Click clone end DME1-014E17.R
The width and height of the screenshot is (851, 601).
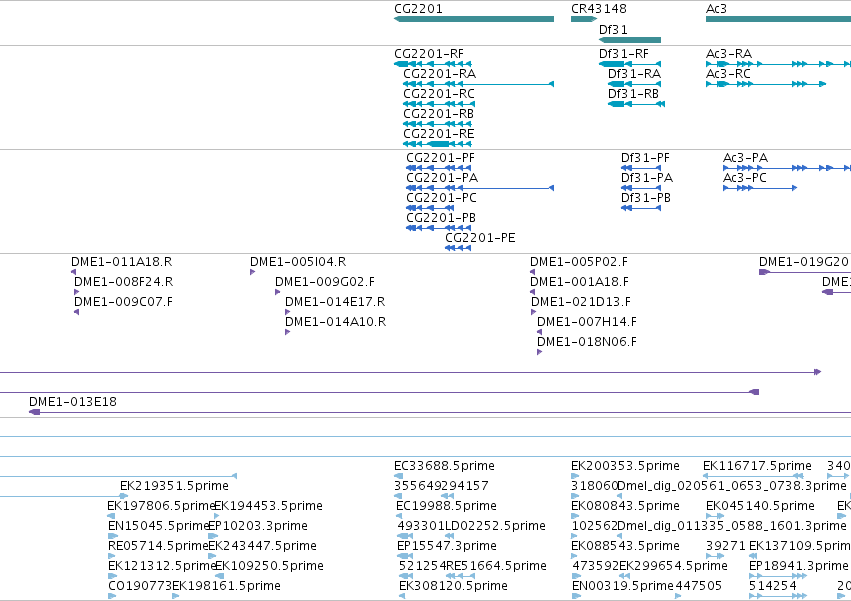pos(287,312)
